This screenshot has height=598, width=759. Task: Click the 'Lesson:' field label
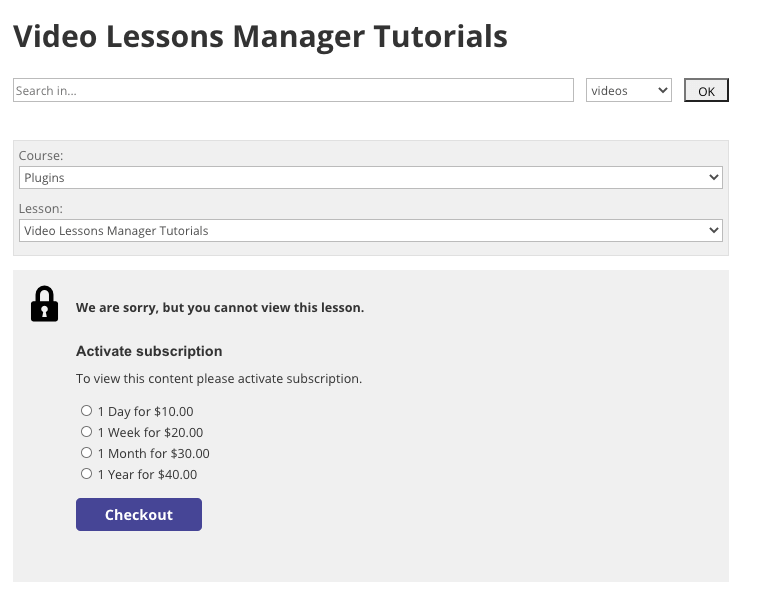tap(41, 209)
